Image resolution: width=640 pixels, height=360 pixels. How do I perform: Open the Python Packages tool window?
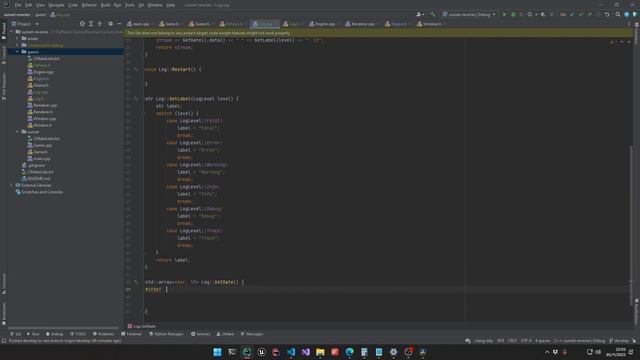click(166, 334)
